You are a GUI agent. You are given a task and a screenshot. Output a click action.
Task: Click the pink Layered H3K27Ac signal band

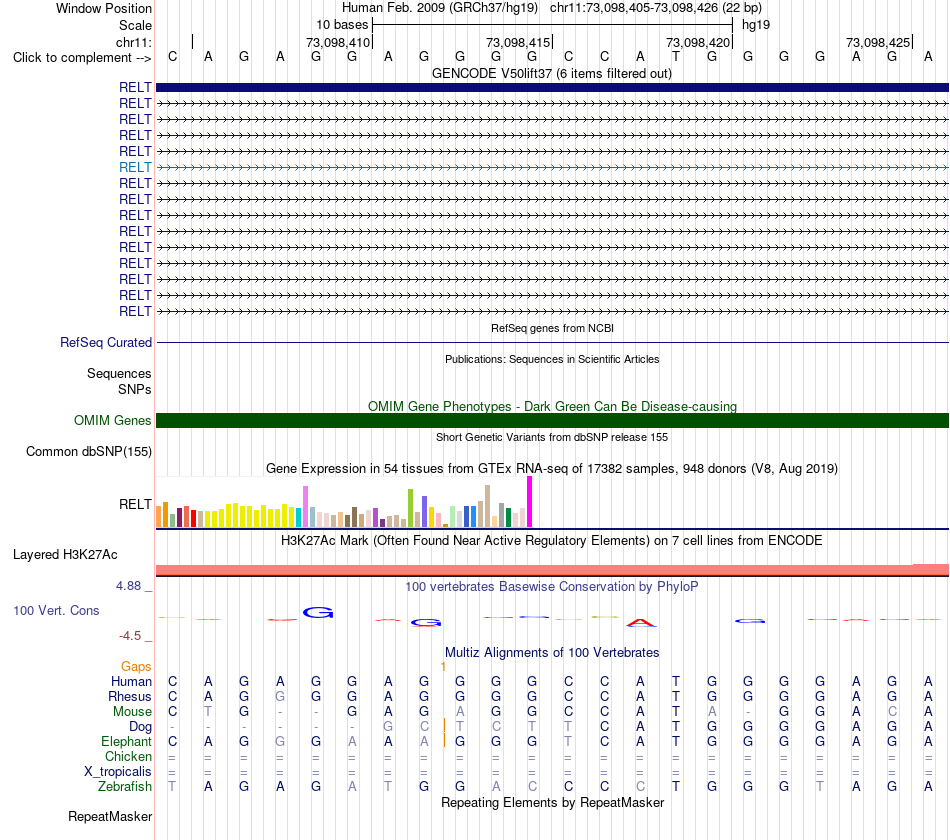(552, 570)
